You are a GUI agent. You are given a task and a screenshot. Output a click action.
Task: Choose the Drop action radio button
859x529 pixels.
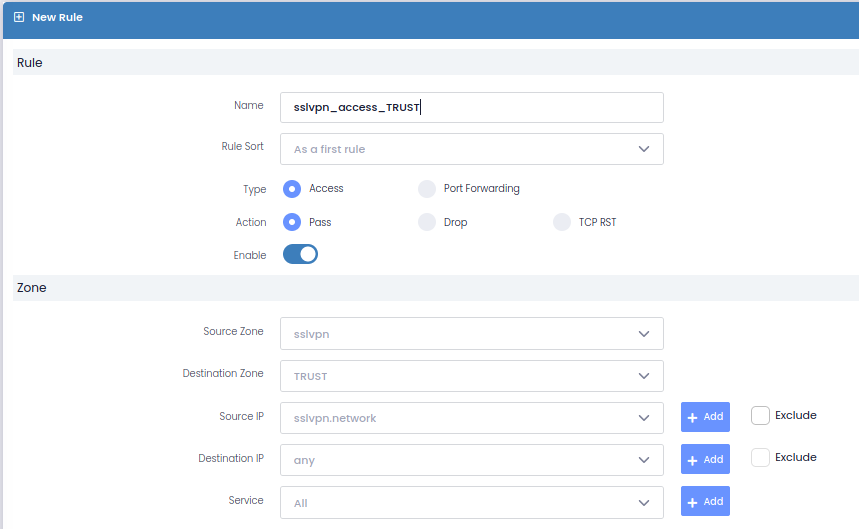427,222
